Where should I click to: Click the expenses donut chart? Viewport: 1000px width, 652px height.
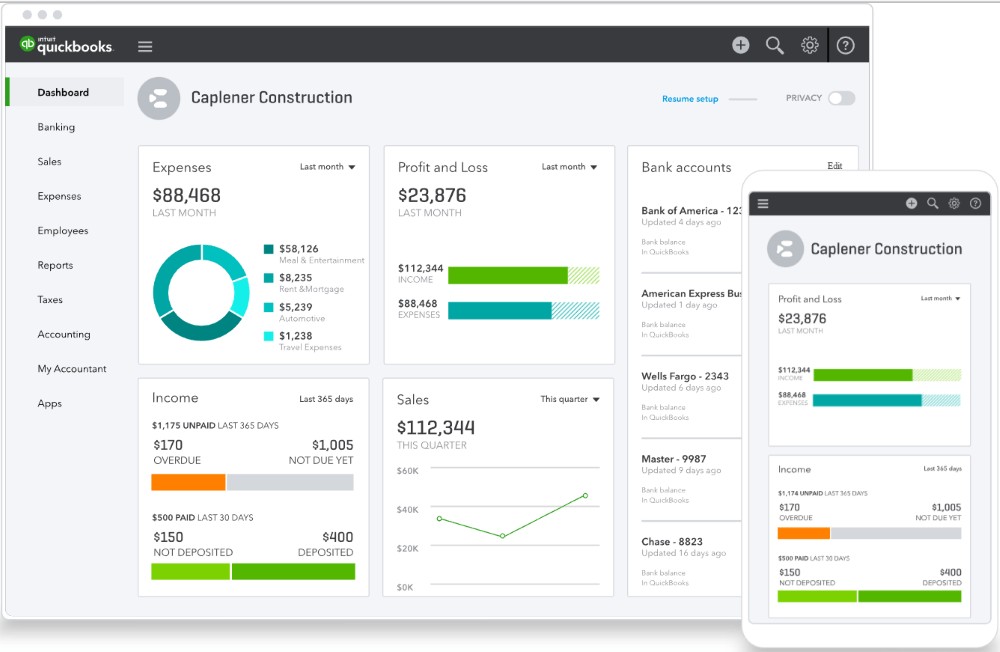tap(201, 292)
